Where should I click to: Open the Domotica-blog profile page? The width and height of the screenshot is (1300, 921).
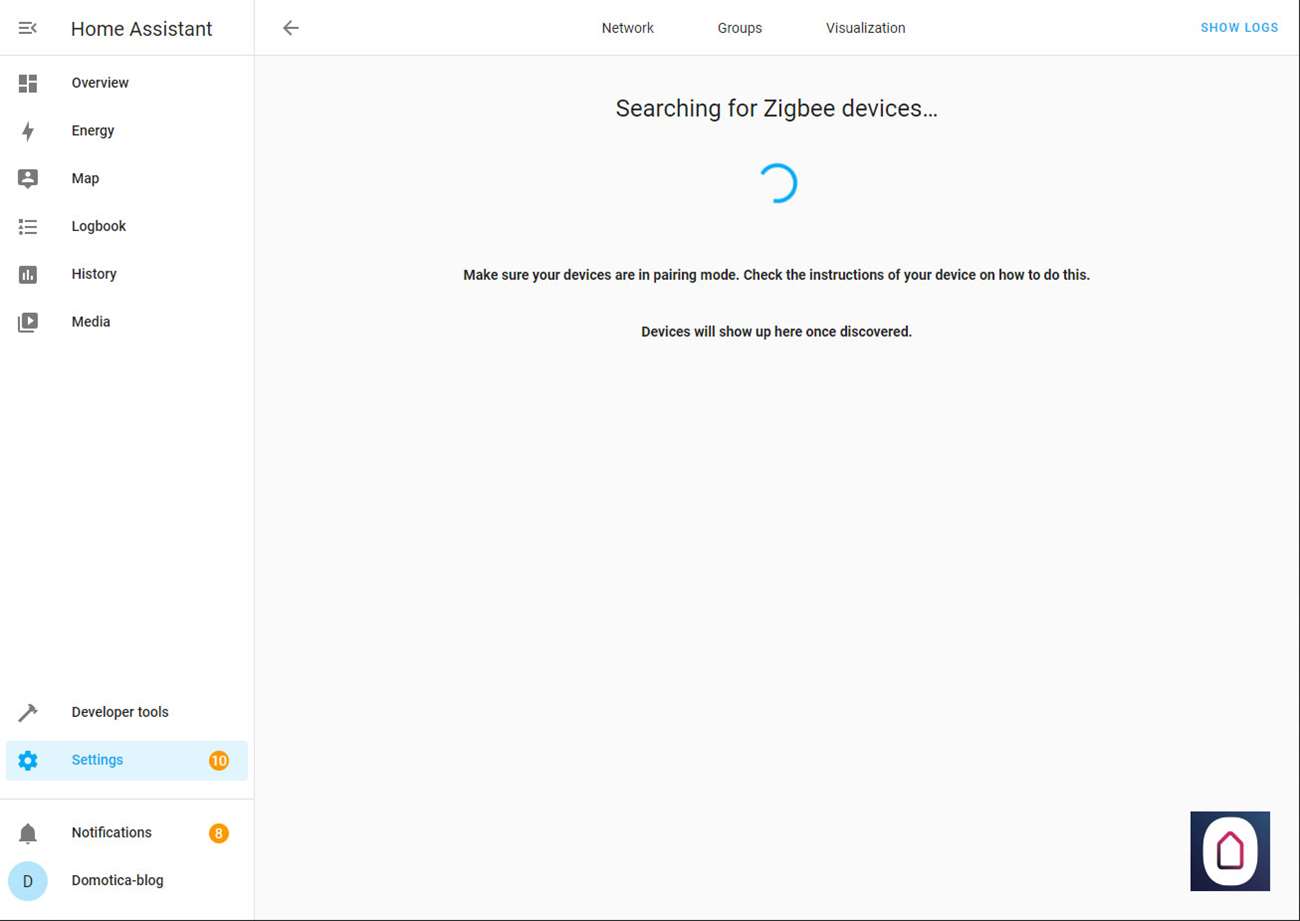(127, 881)
